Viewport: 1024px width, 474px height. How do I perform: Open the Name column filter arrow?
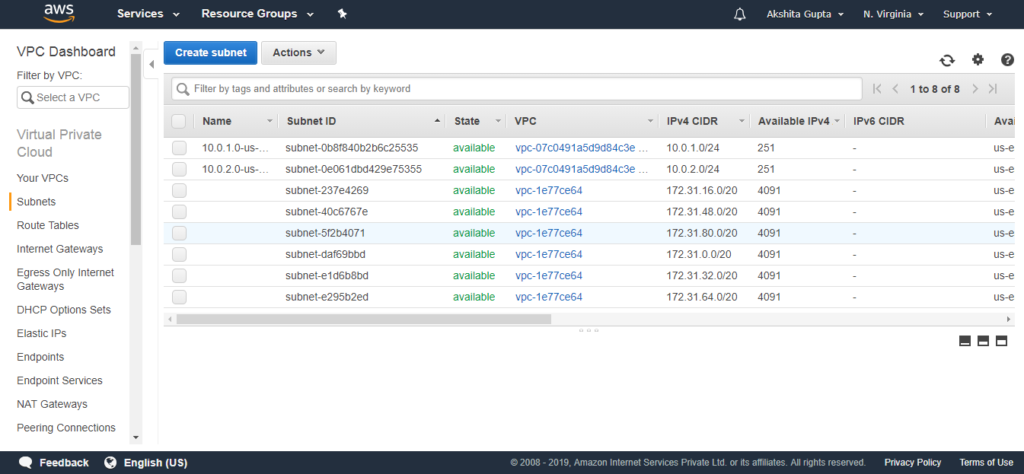[x=270, y=121]
